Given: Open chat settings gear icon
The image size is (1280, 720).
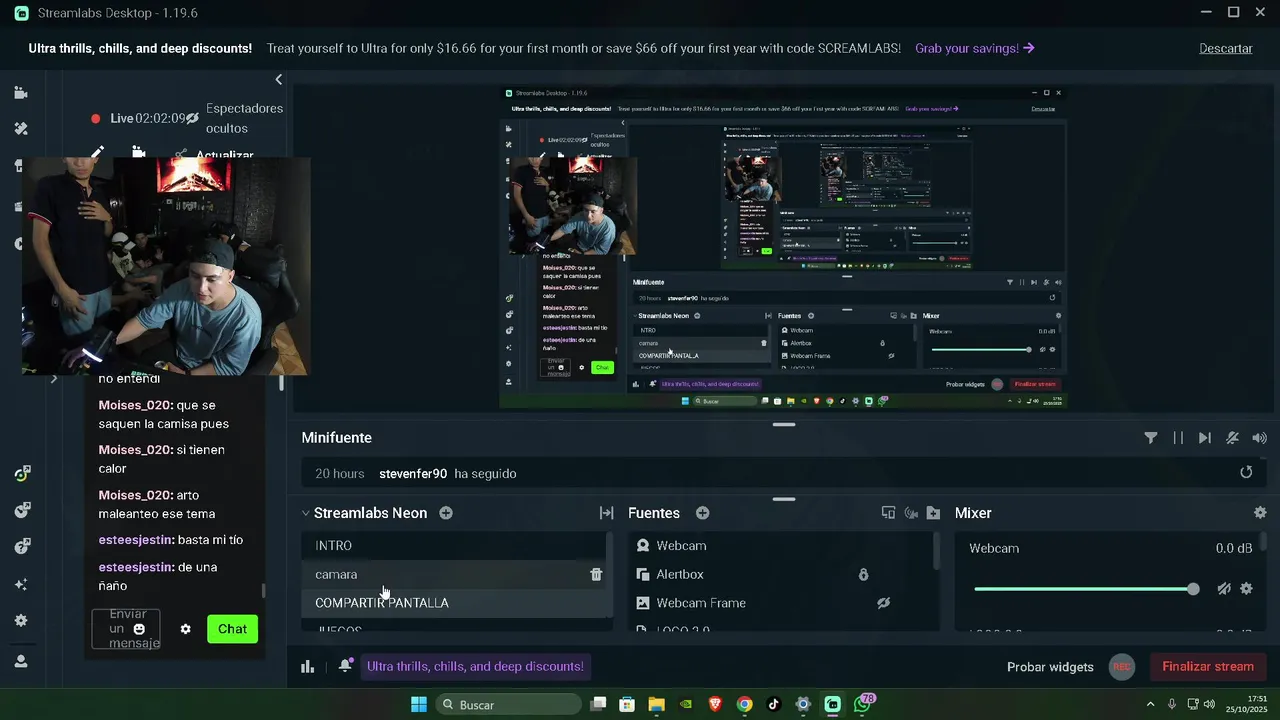Looking at the screenshot, I should tap(185, 629).
